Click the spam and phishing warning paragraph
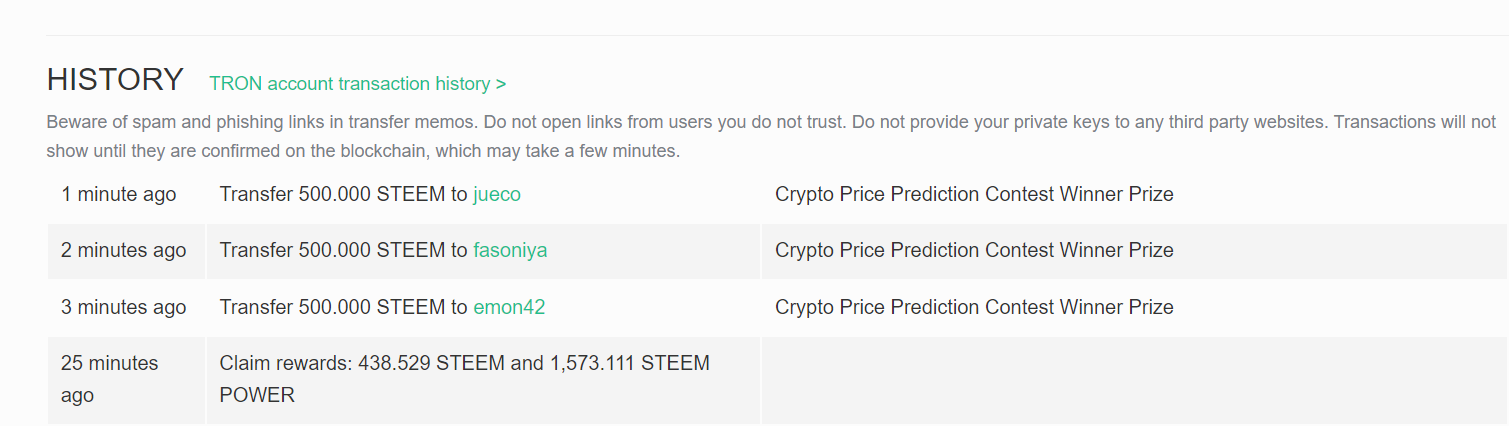 [x=770, y=137]
